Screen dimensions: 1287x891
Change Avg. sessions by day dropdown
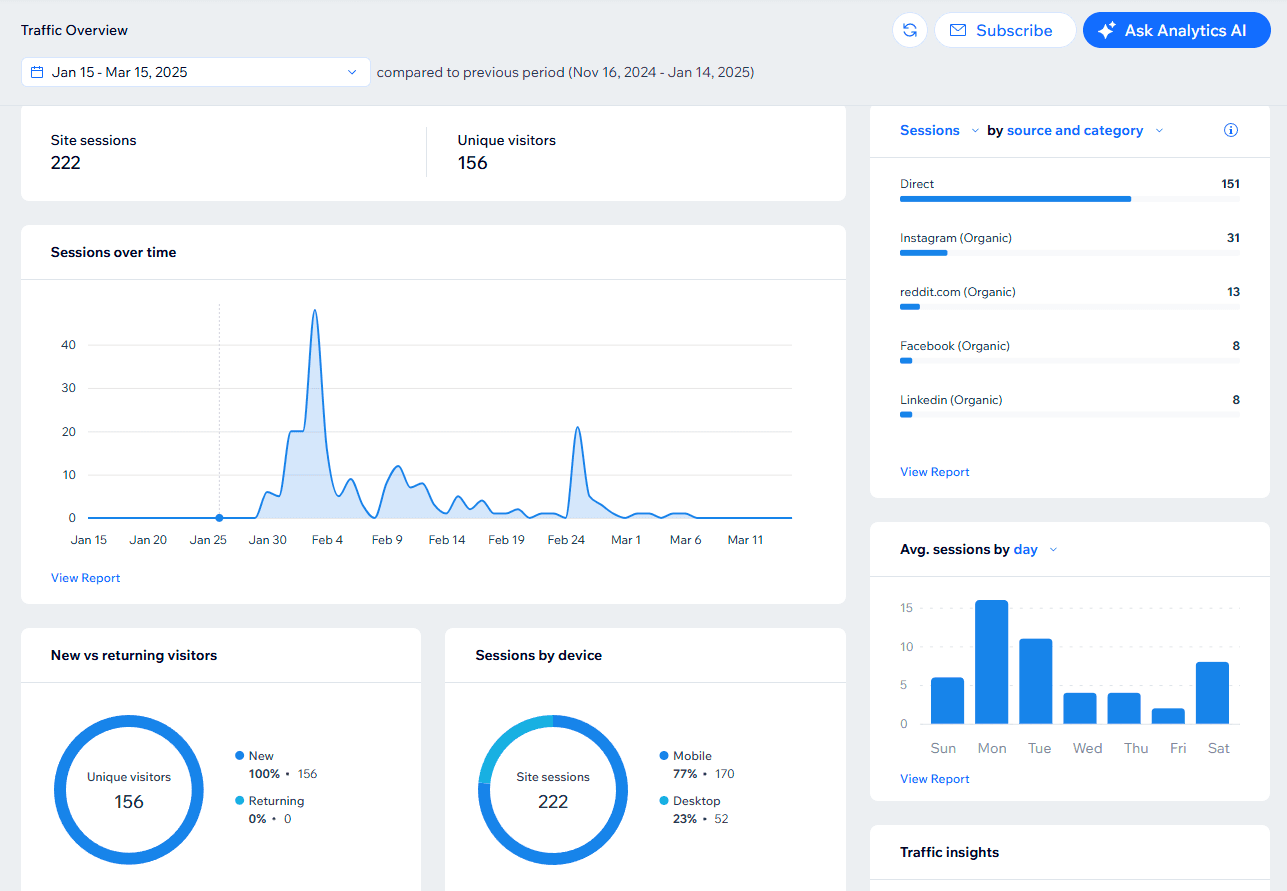pyautogui.click(x=1035, y=549)
